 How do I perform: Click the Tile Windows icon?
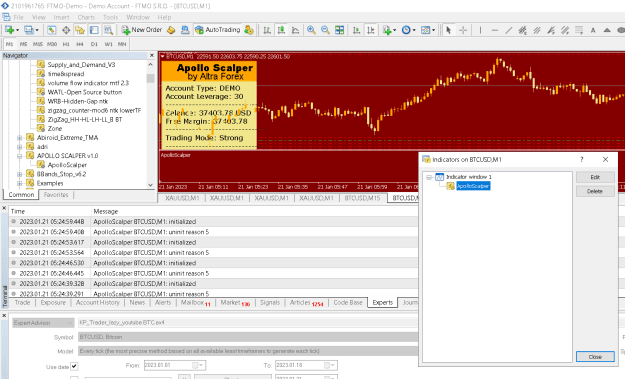(x=339, y=30)
